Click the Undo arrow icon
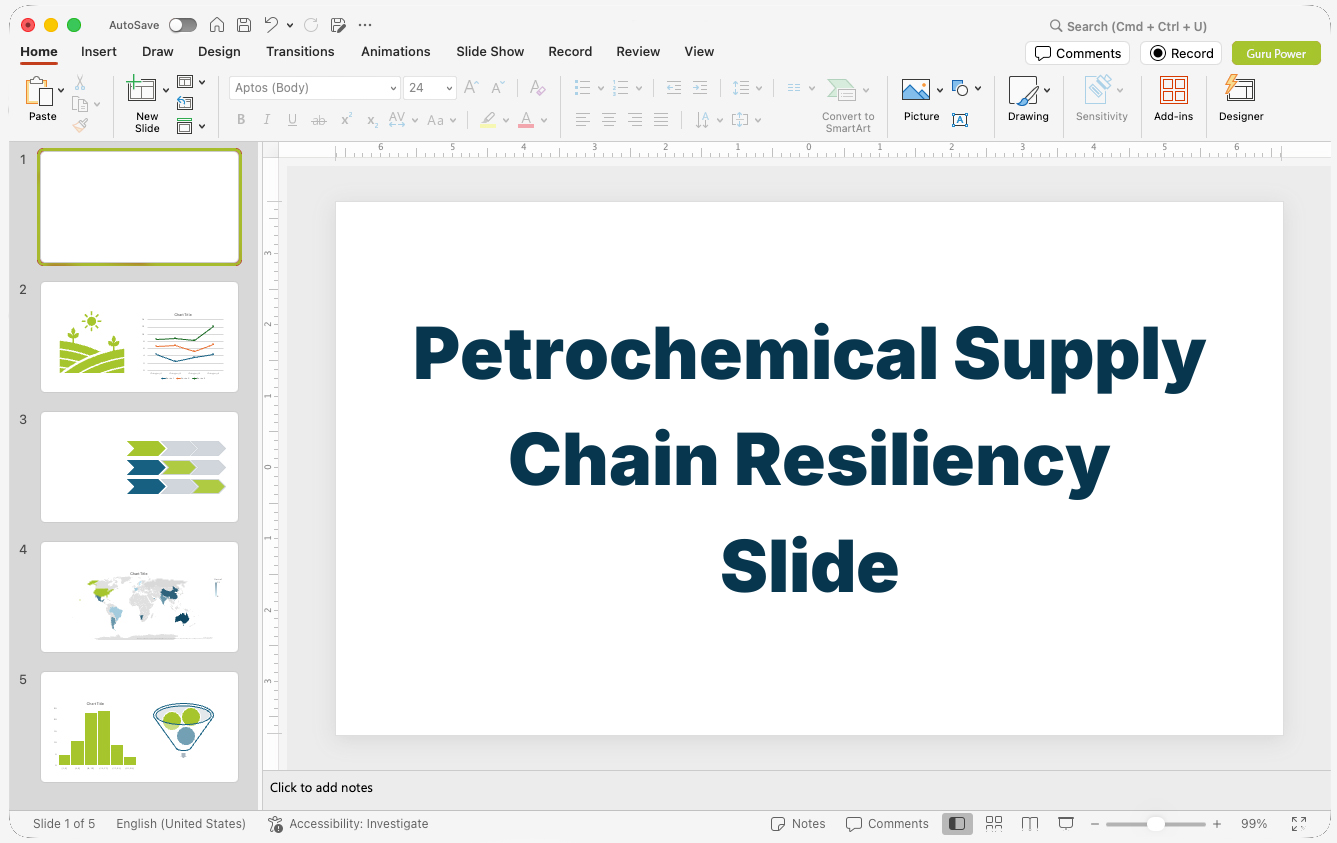This screenshot has height=843, width=1337. 272,25
